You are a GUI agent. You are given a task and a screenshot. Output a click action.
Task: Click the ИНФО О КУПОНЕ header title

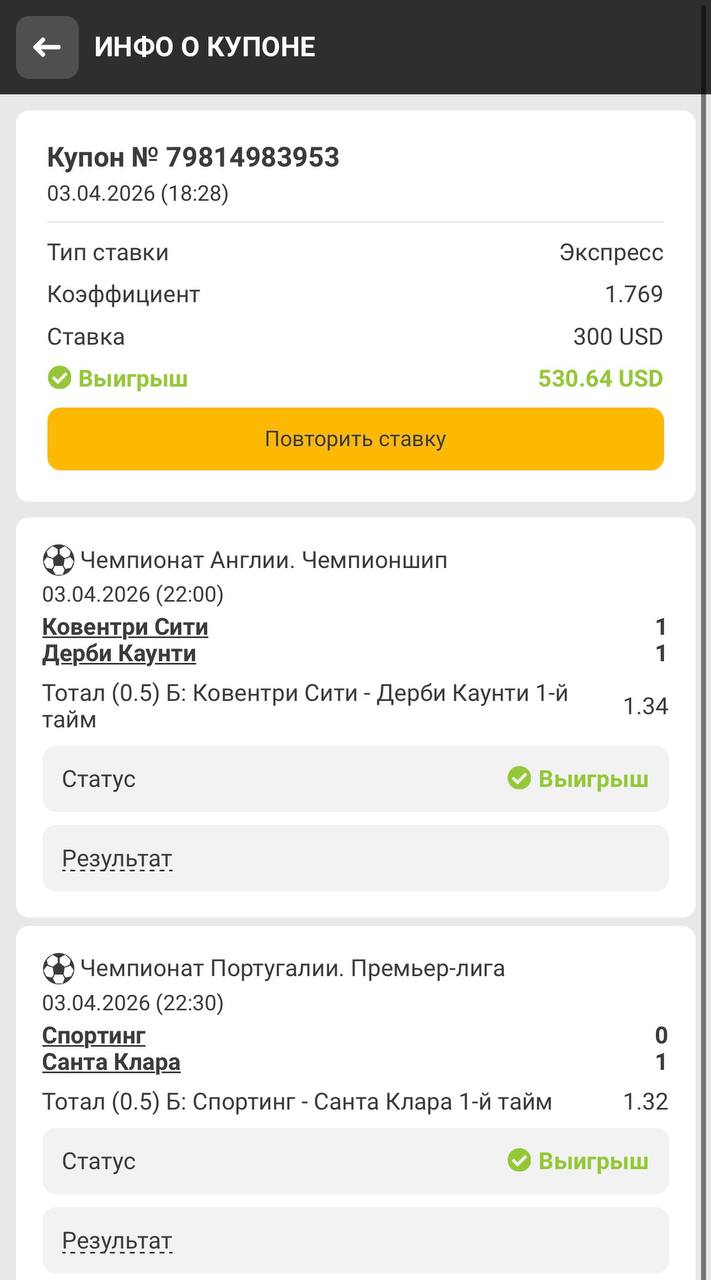205,47
